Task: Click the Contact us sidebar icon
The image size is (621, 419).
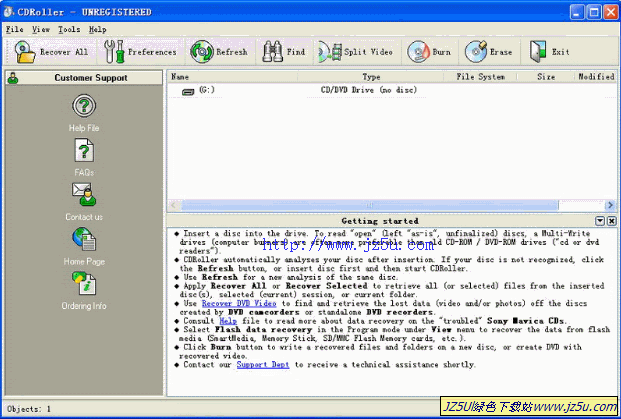Action: [x=84, y=194]
